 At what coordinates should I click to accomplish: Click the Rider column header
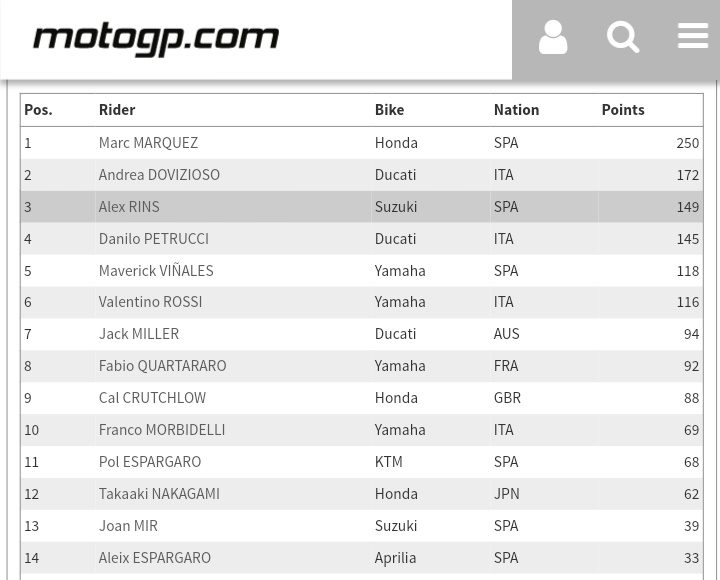117,110
